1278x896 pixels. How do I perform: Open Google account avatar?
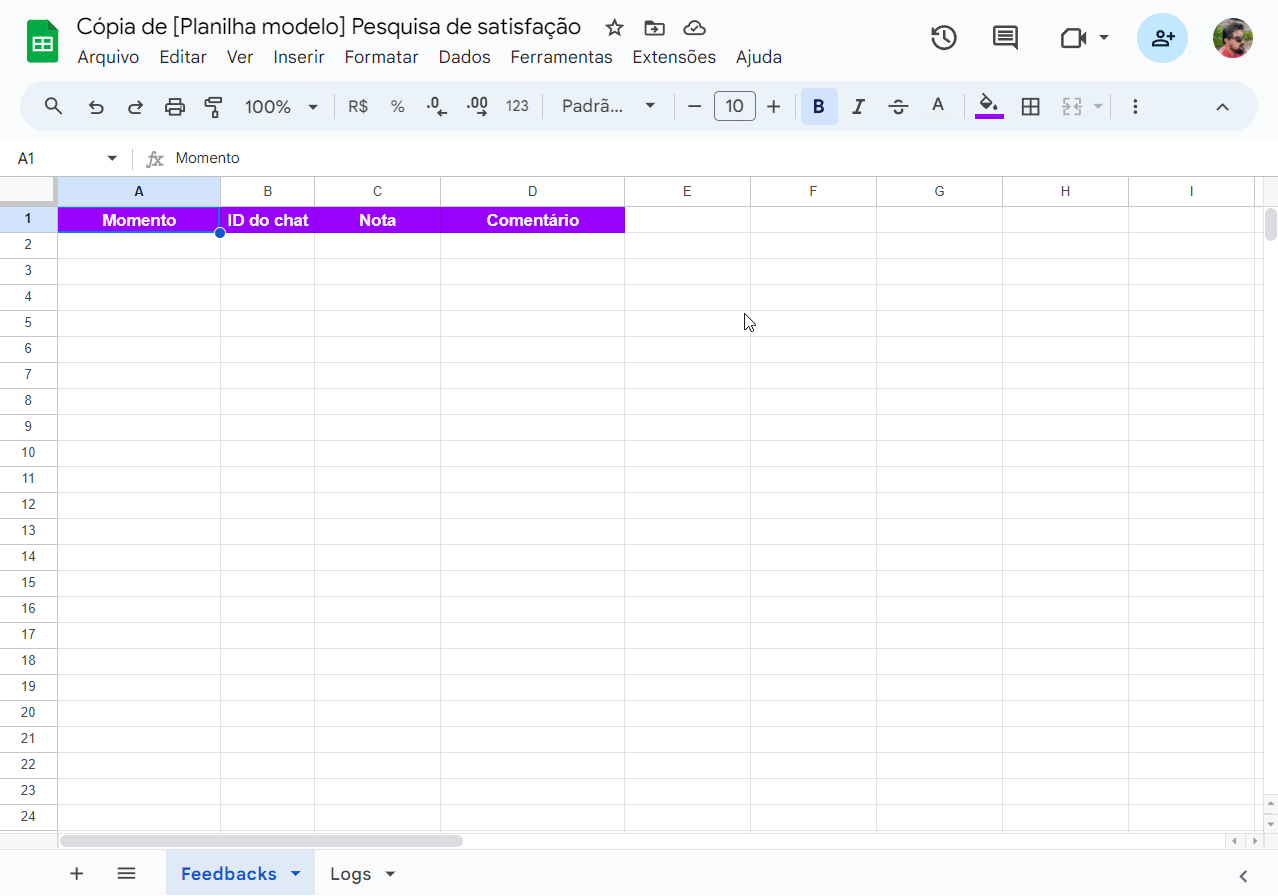click(x=1233, y=38)
